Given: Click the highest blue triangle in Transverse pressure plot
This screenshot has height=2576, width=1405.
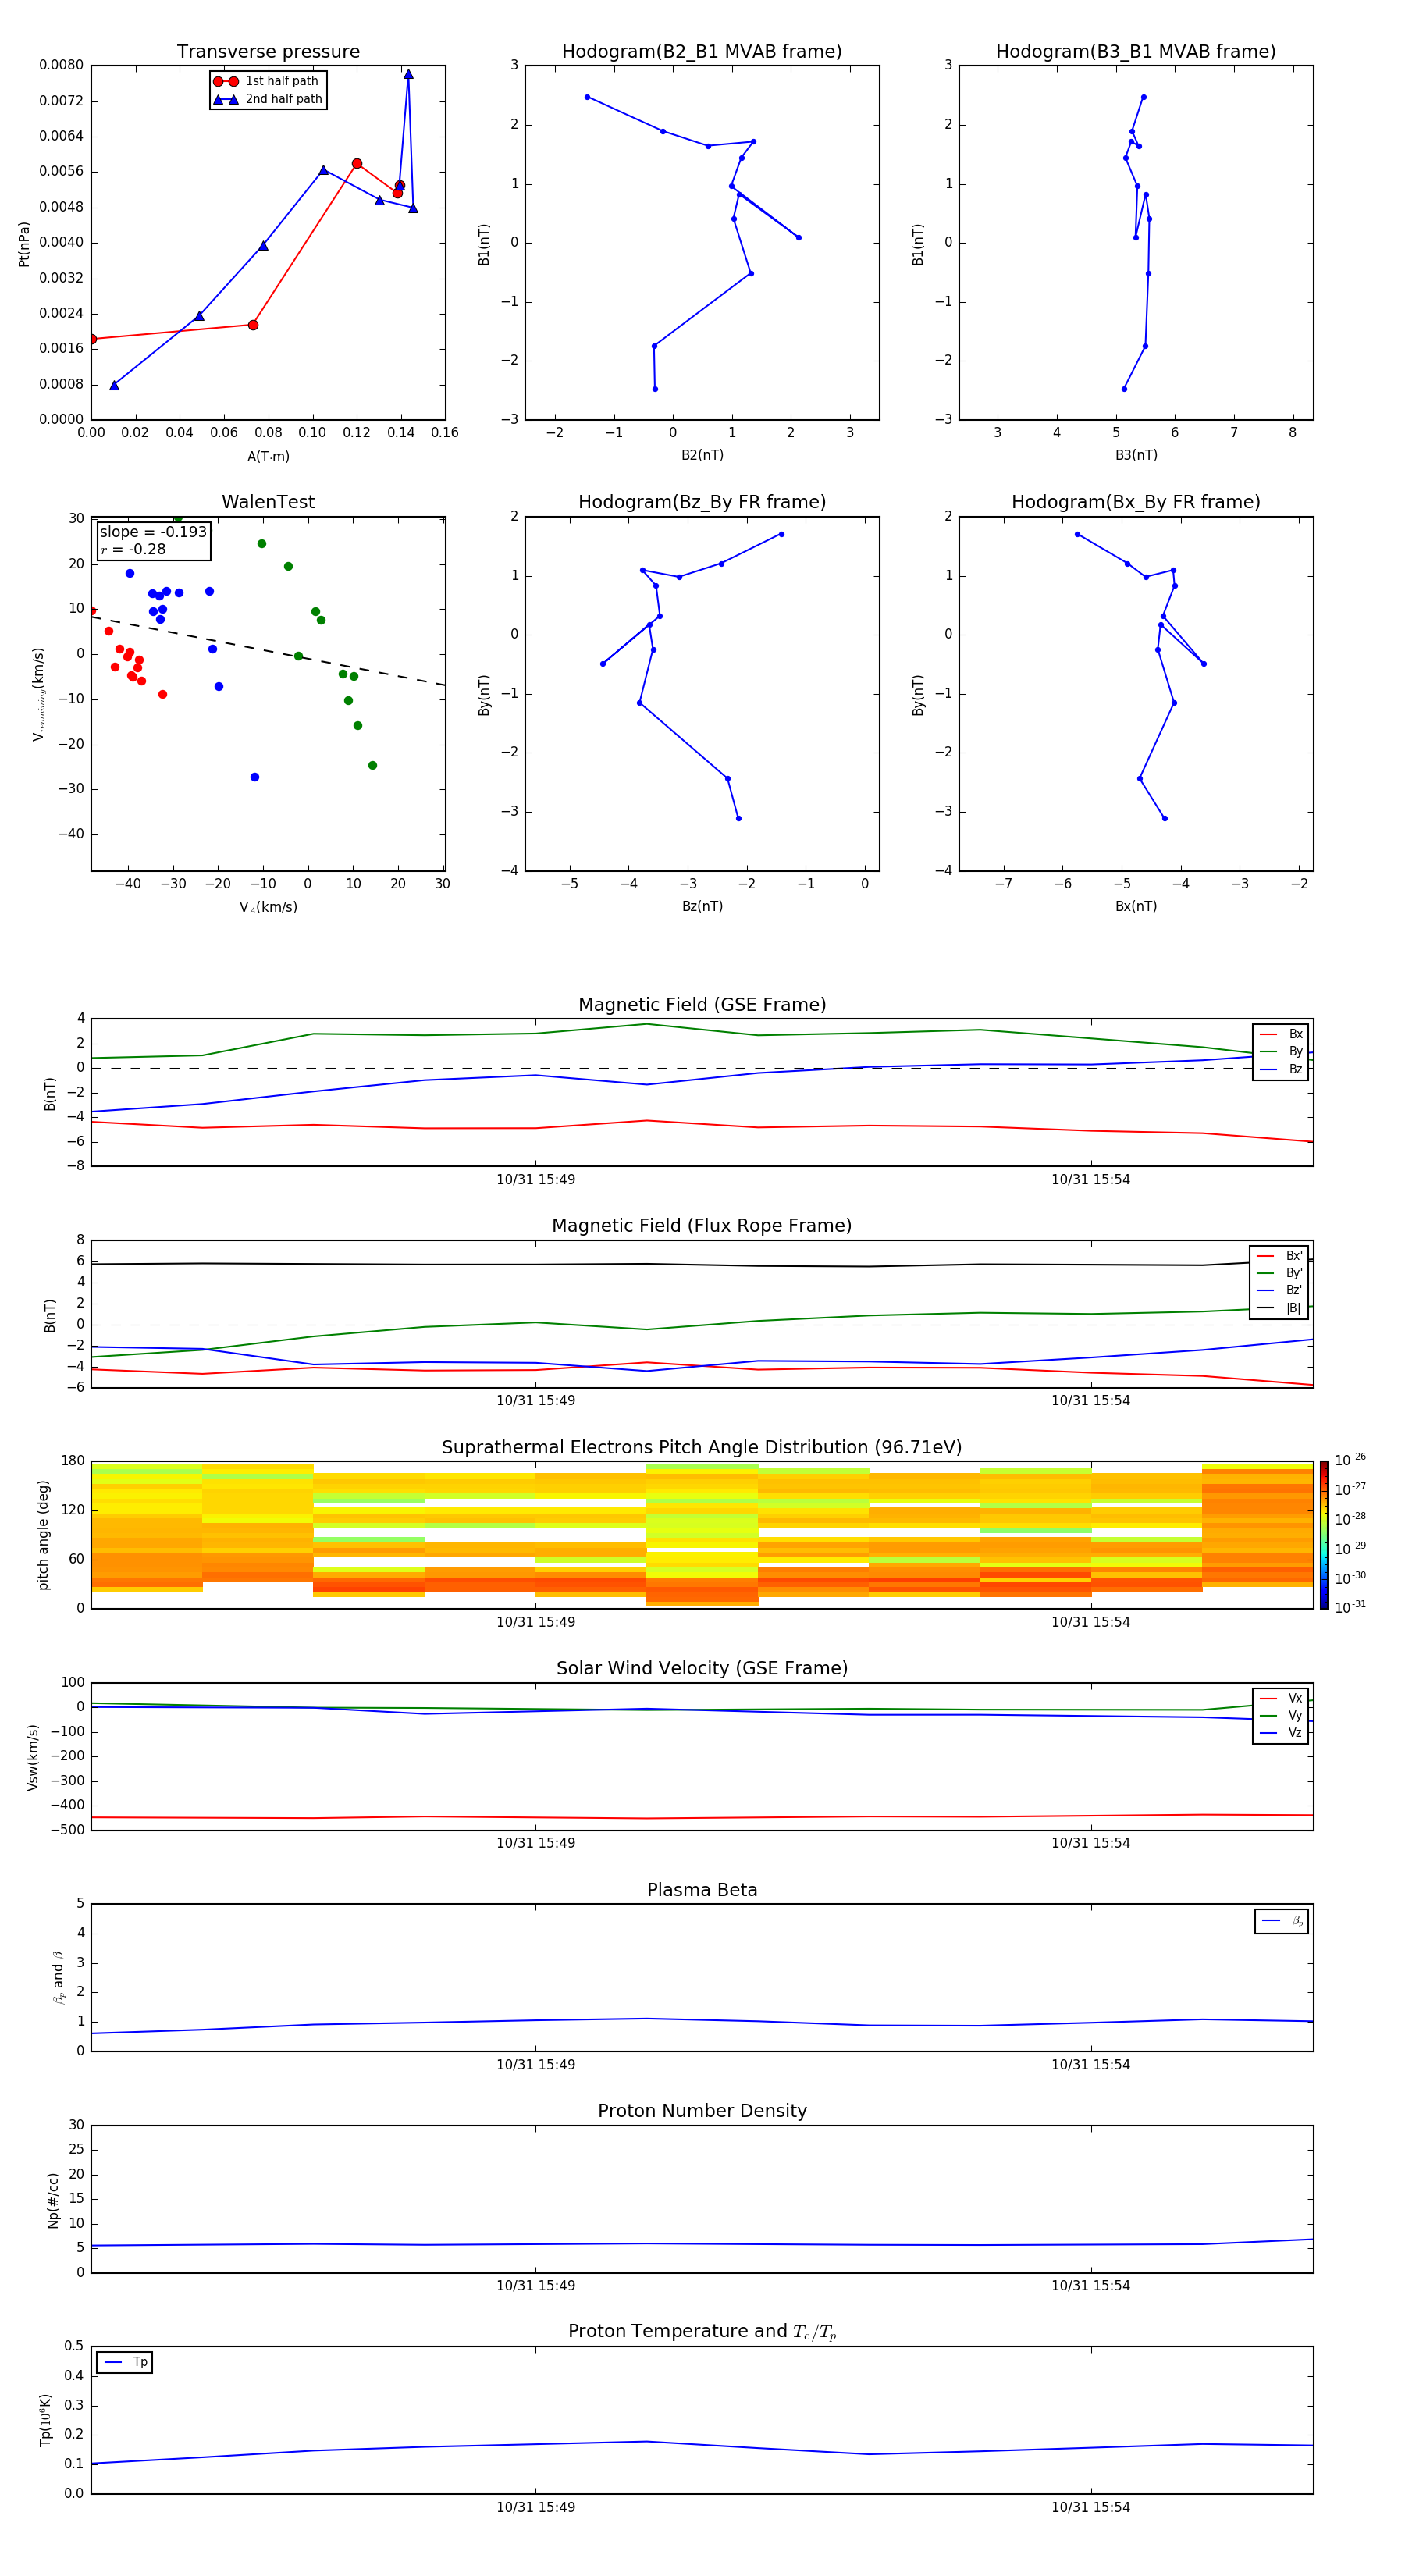Looking at the screenshot, I should 408,74.
